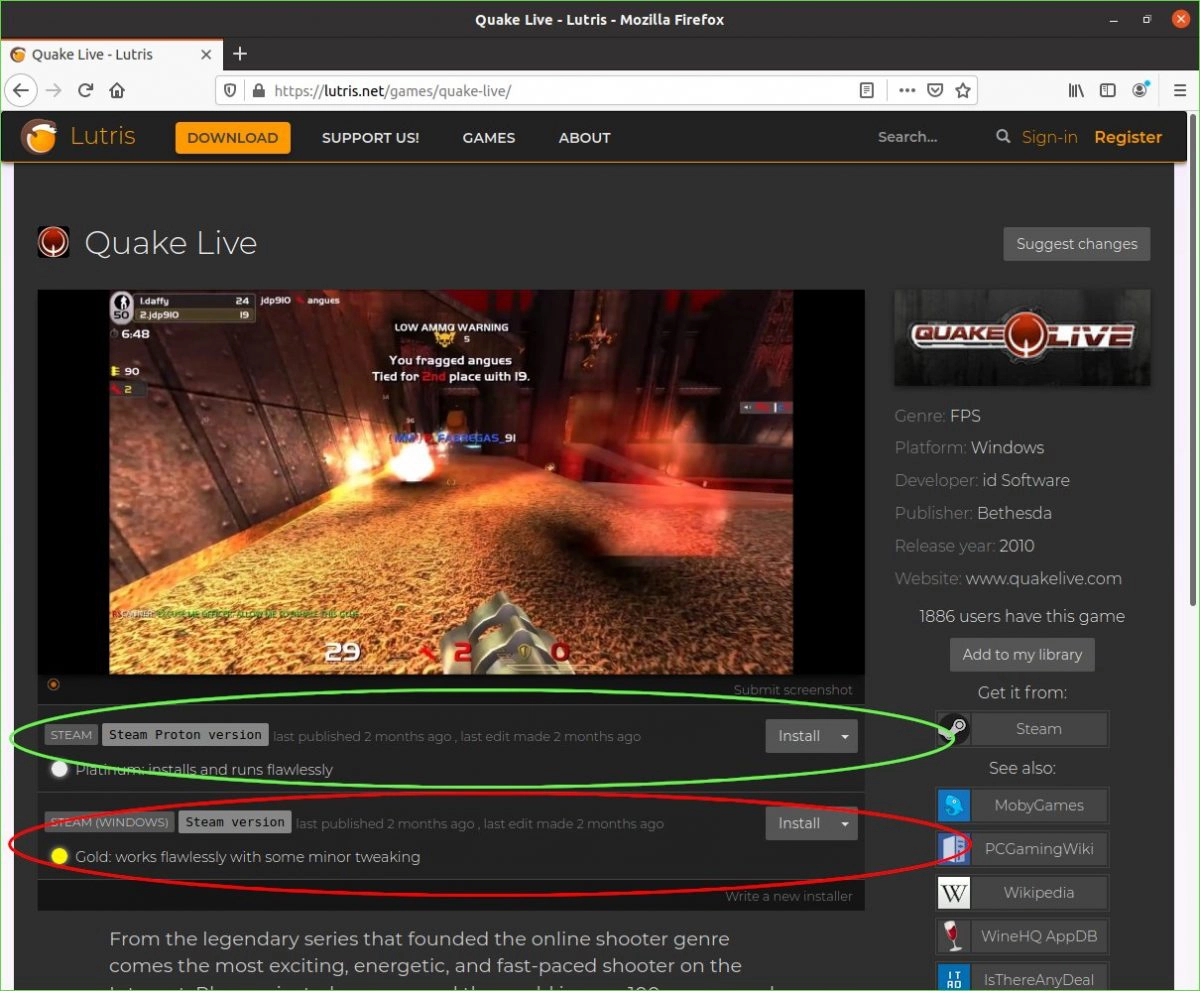Click the Register link
This screenshot has height=991, width=1200.
(x=1128, y=137)
